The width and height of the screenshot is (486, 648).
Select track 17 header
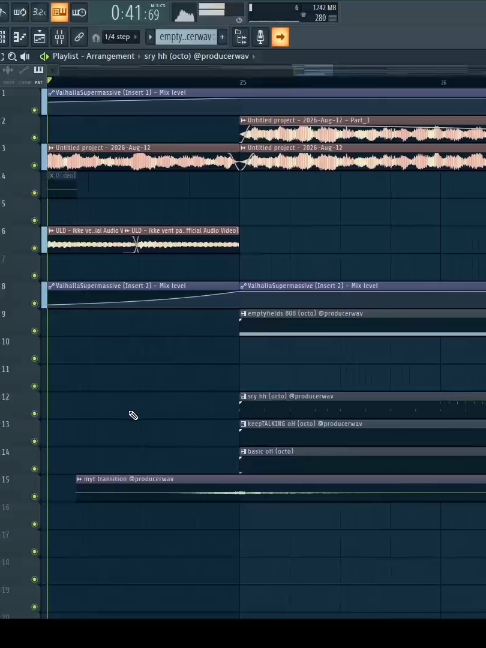click(x=20, y=543)
